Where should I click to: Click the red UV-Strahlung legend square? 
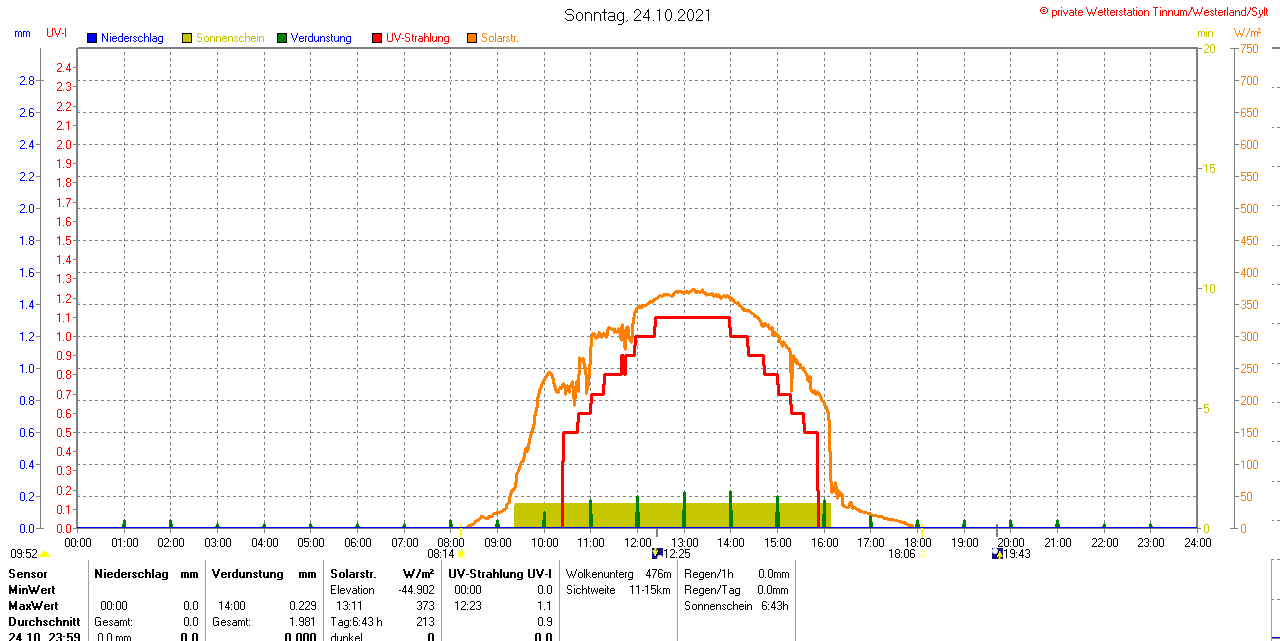pyautogui.click(x=377, y=38)
